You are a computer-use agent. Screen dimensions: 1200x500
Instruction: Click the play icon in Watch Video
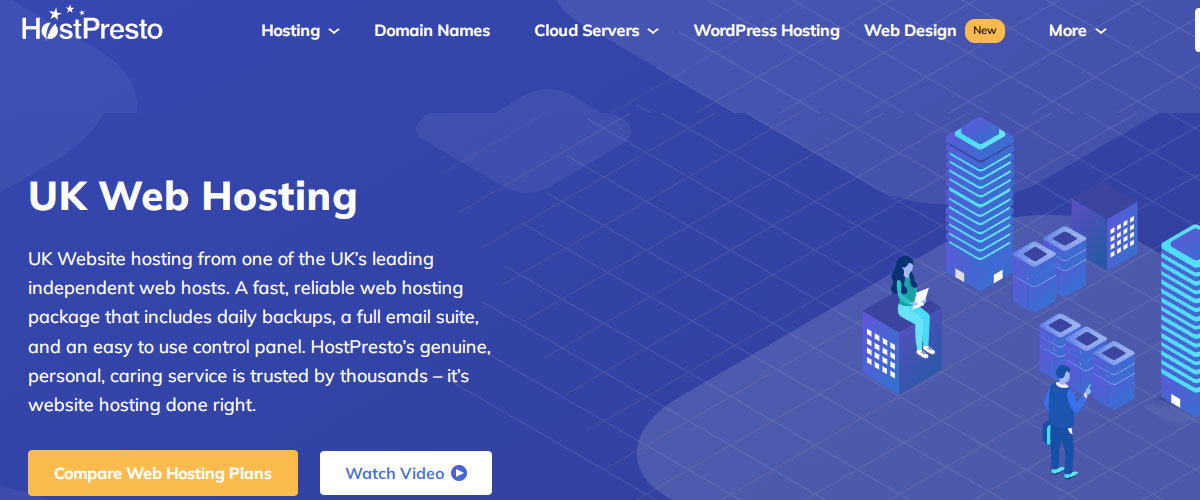coord(459,473)
